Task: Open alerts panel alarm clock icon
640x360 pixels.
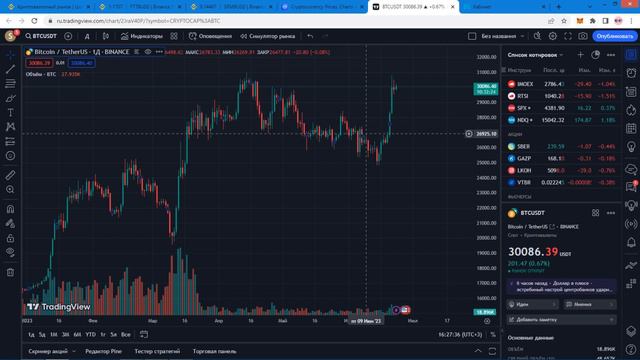Action: pos(631,73)
